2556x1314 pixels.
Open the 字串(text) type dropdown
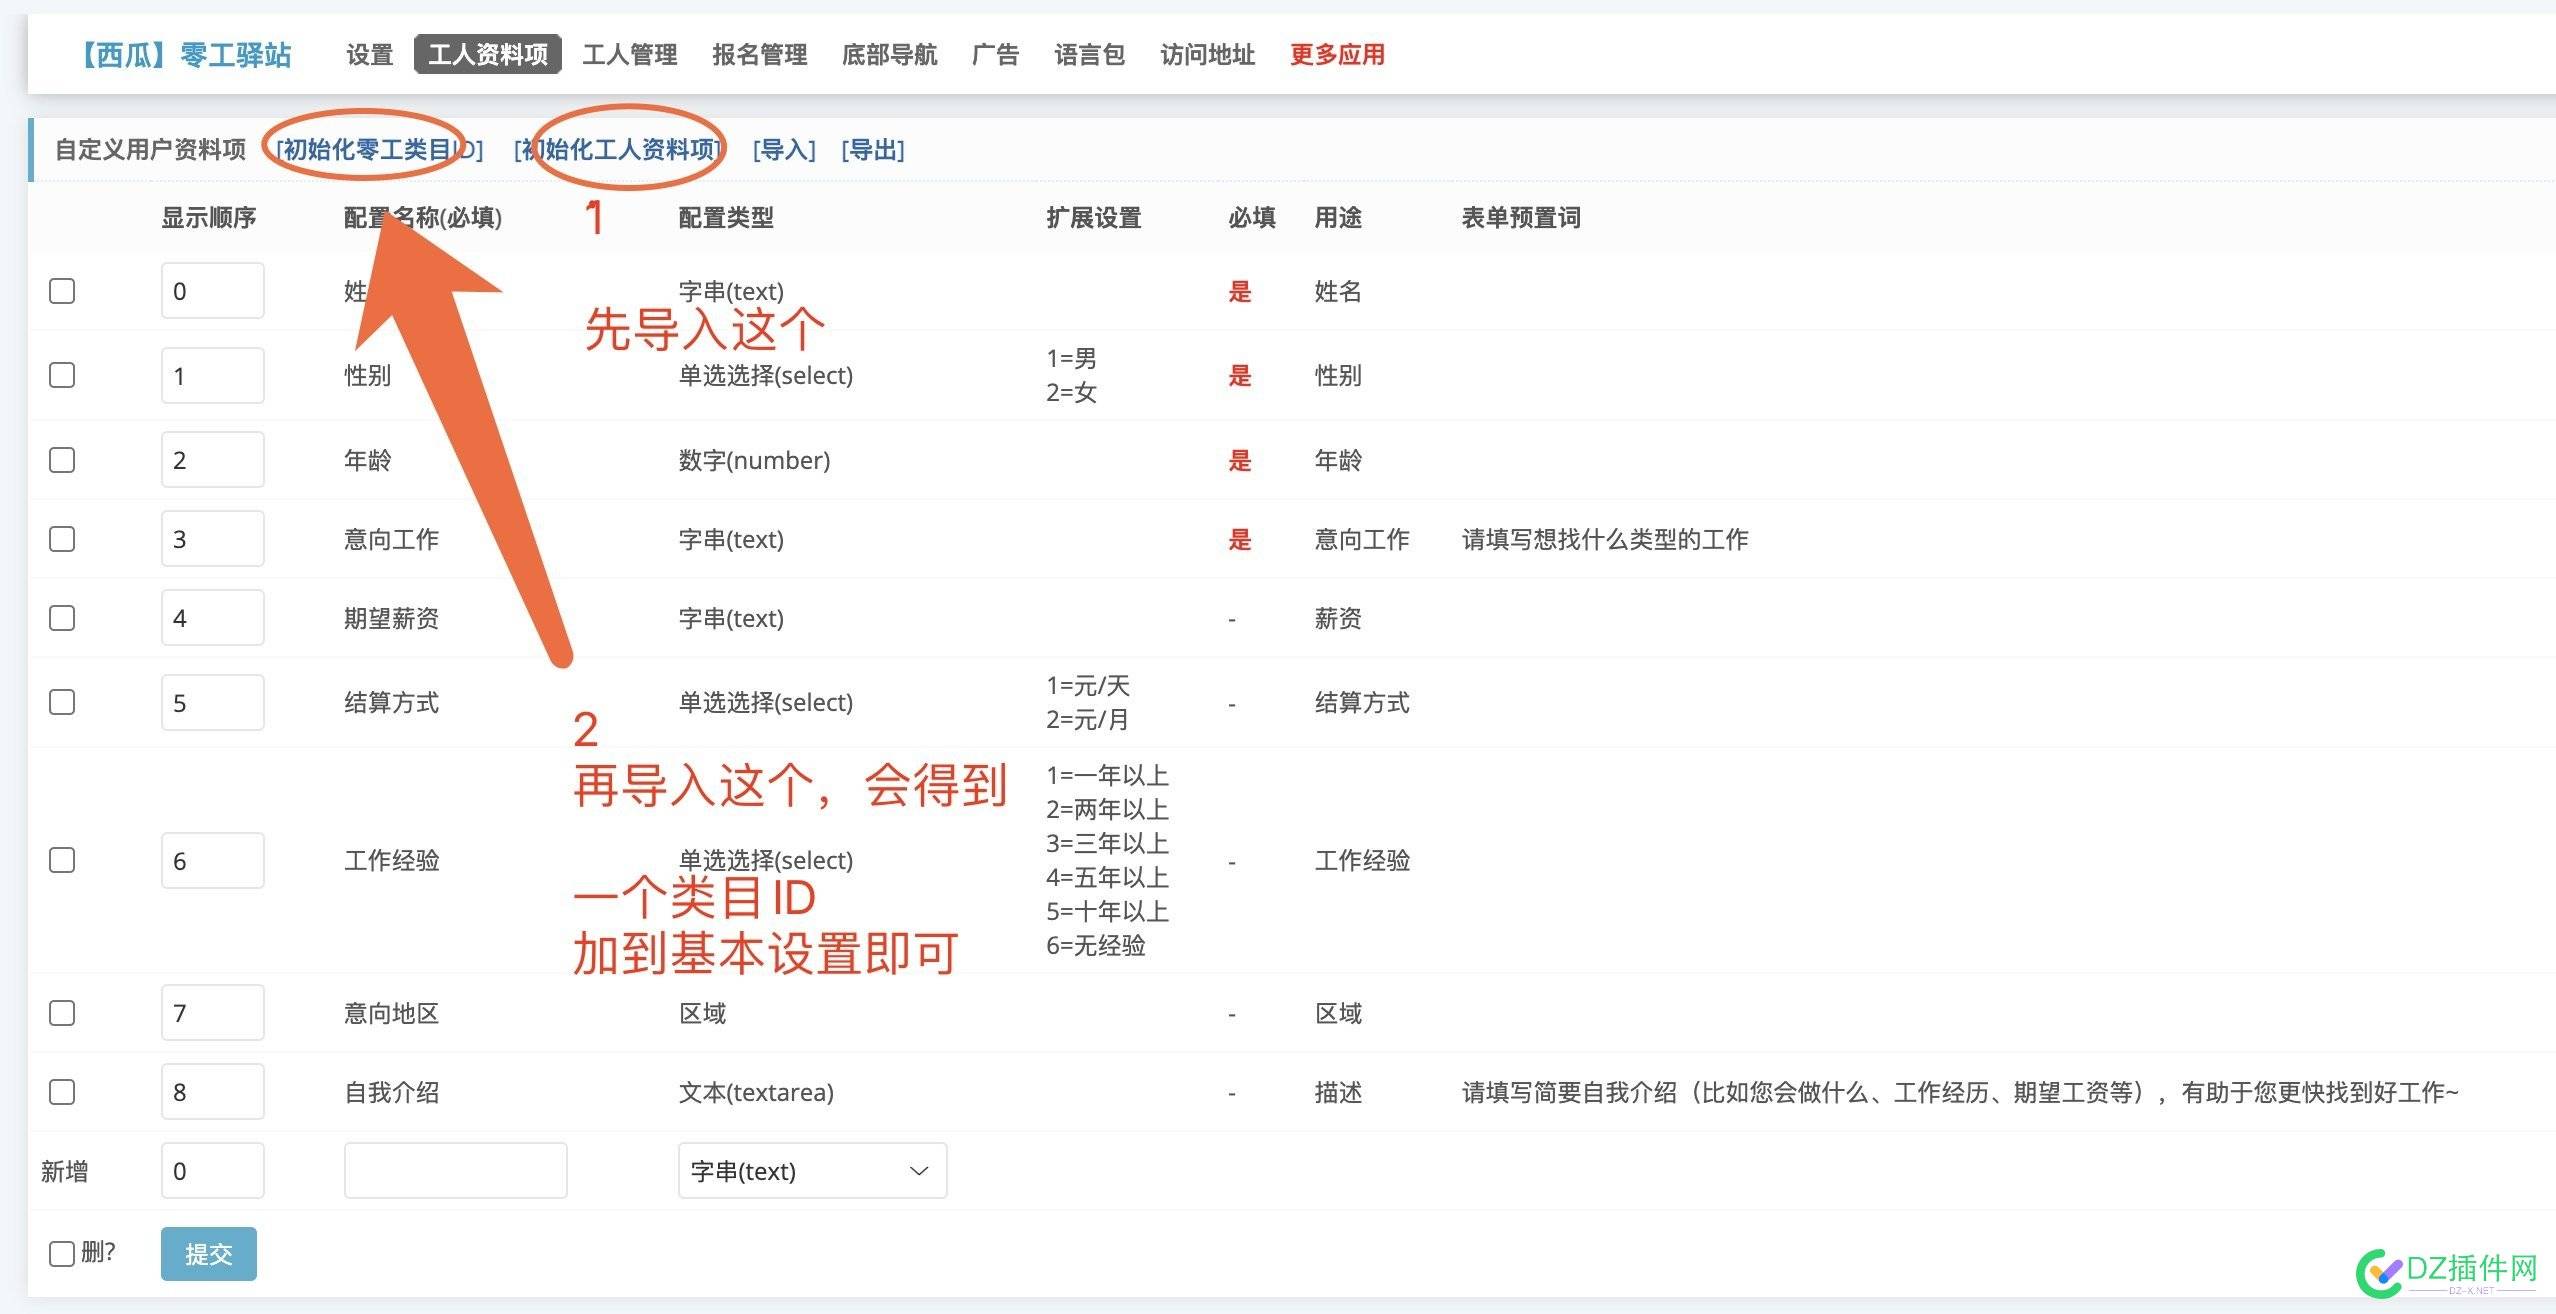[x=812, y=1171]
